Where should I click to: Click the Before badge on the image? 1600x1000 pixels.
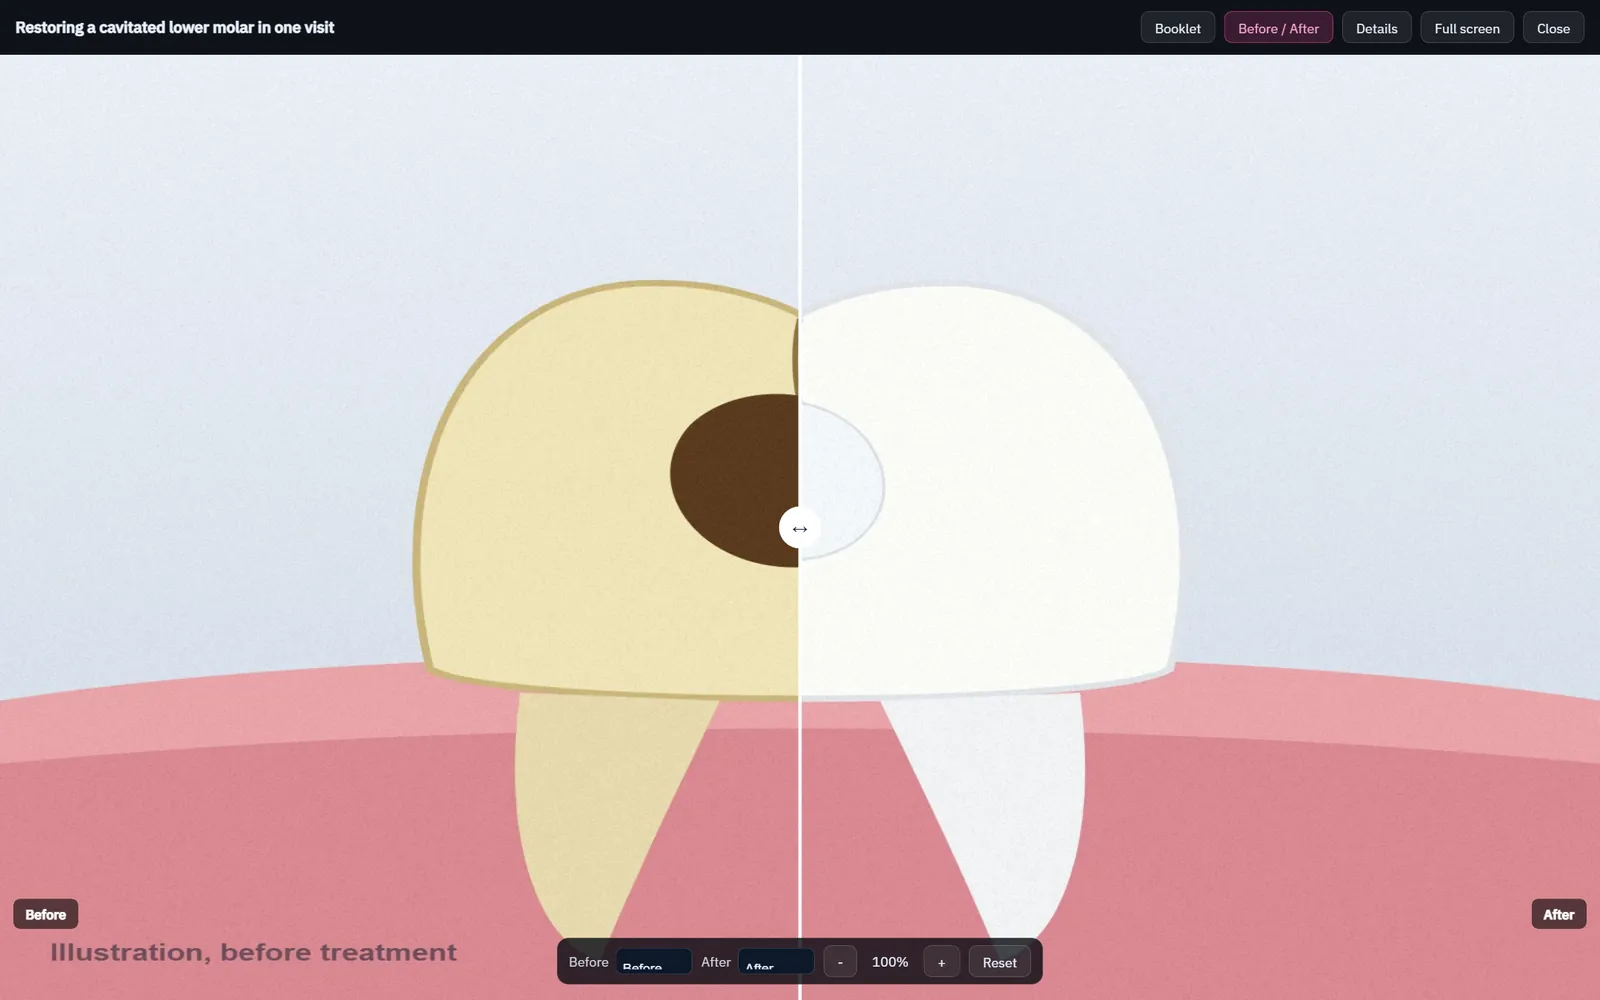pos(46,914)
